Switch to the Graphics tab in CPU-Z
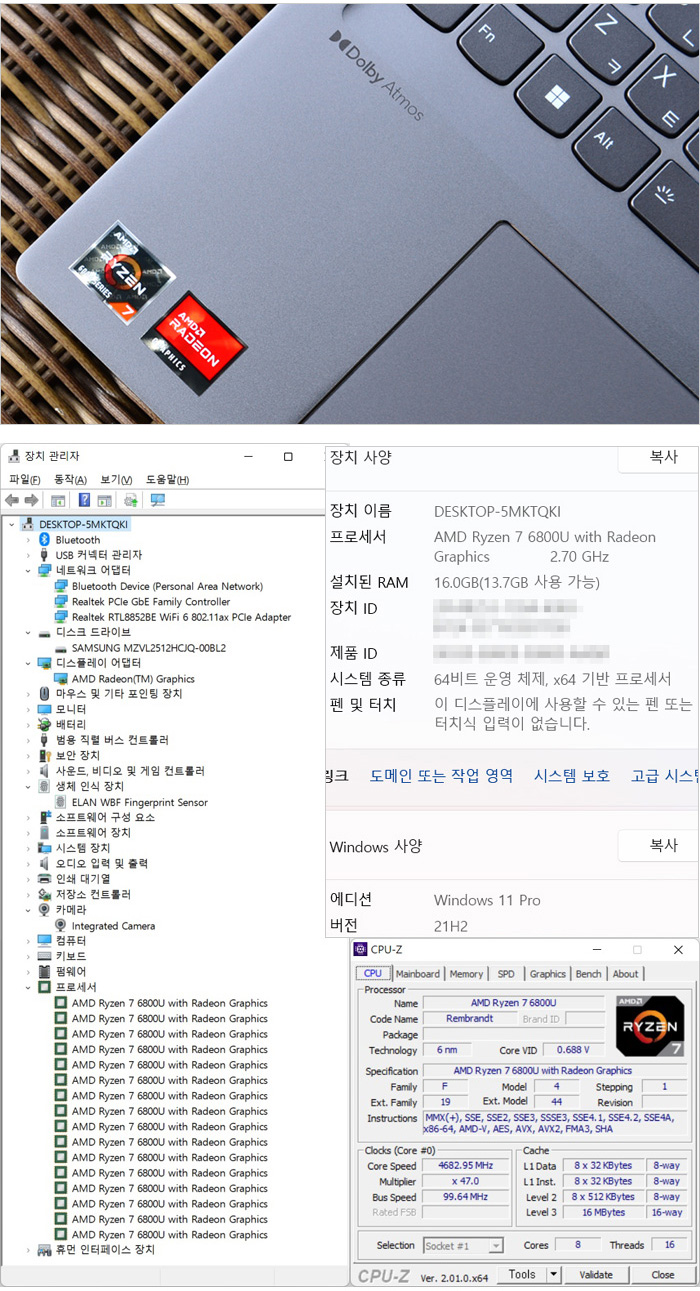This screenshot has height=1291, width=700. [547, 974]
